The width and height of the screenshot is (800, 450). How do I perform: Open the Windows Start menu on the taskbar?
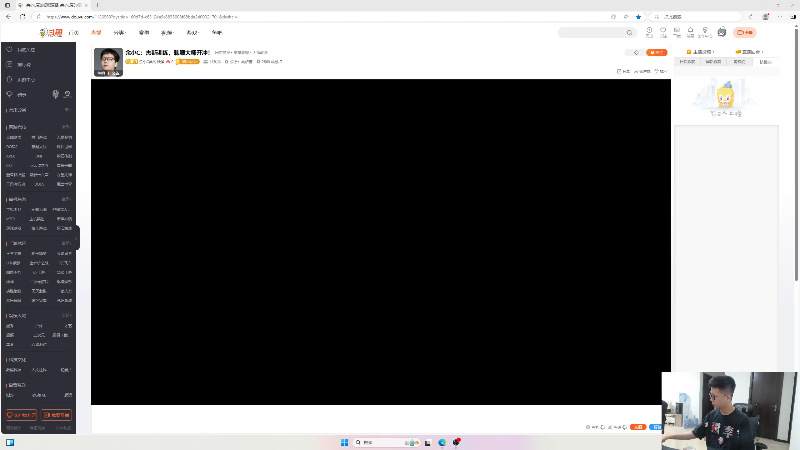coord(344,442)
